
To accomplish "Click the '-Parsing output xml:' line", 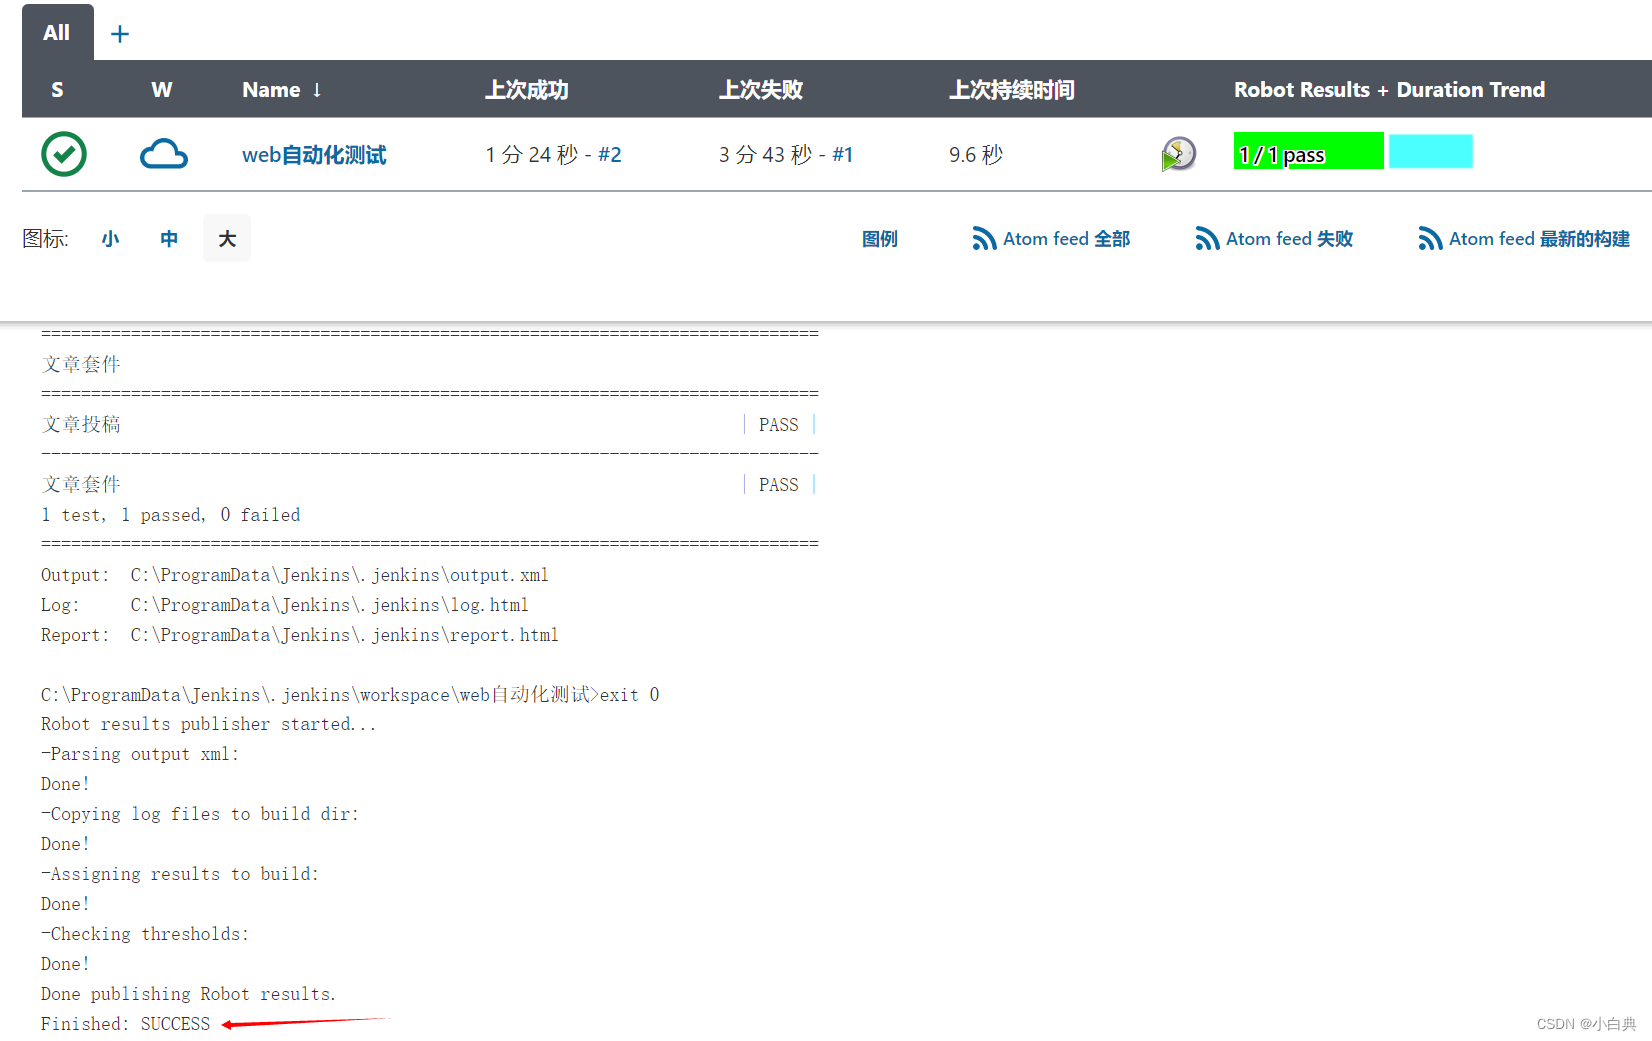I will coord(140,754).
